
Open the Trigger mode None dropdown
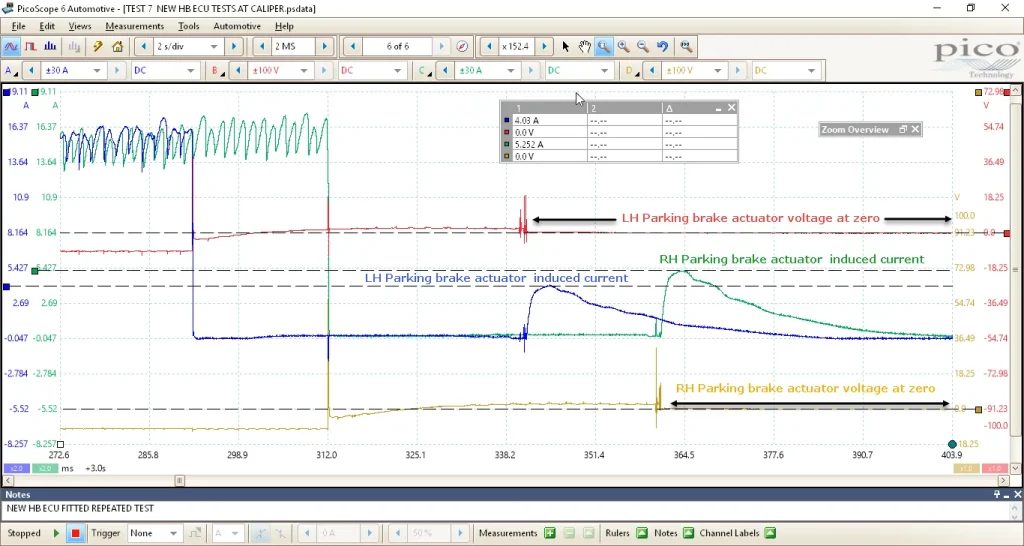[172, 534]
